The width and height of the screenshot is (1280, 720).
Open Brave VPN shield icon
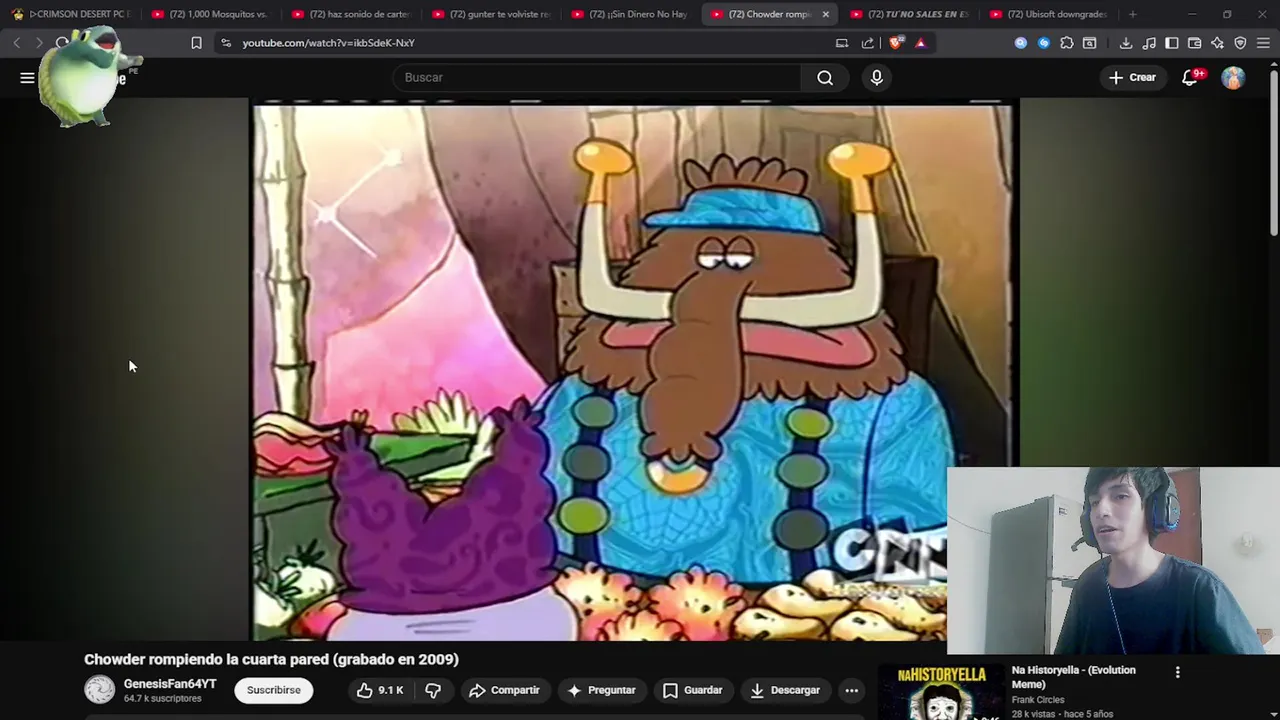click(x=1240, y=43)
